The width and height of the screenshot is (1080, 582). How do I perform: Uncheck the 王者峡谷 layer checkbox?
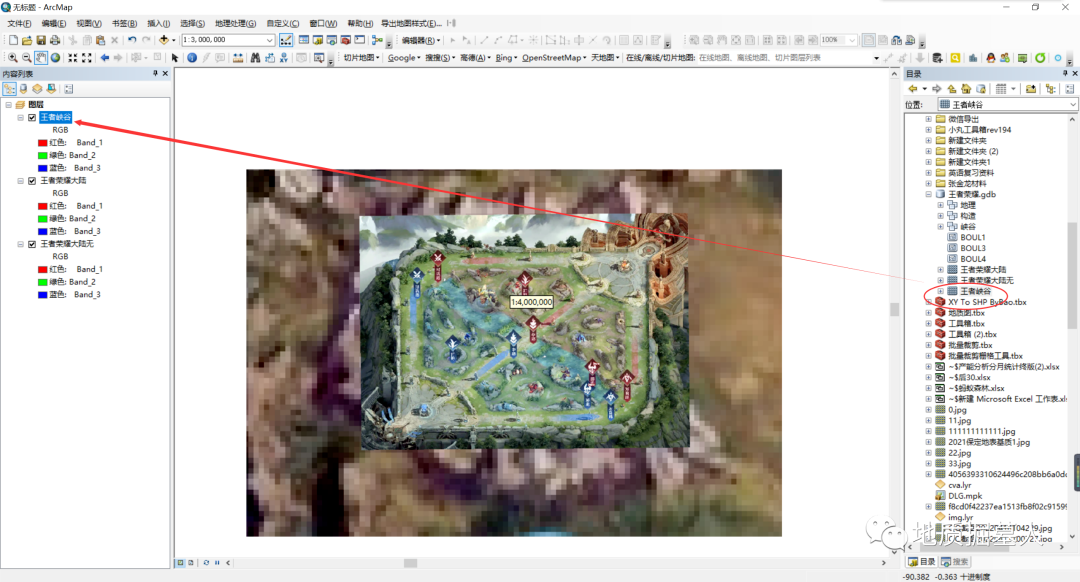pyautogui.click(x=32, y=118)
